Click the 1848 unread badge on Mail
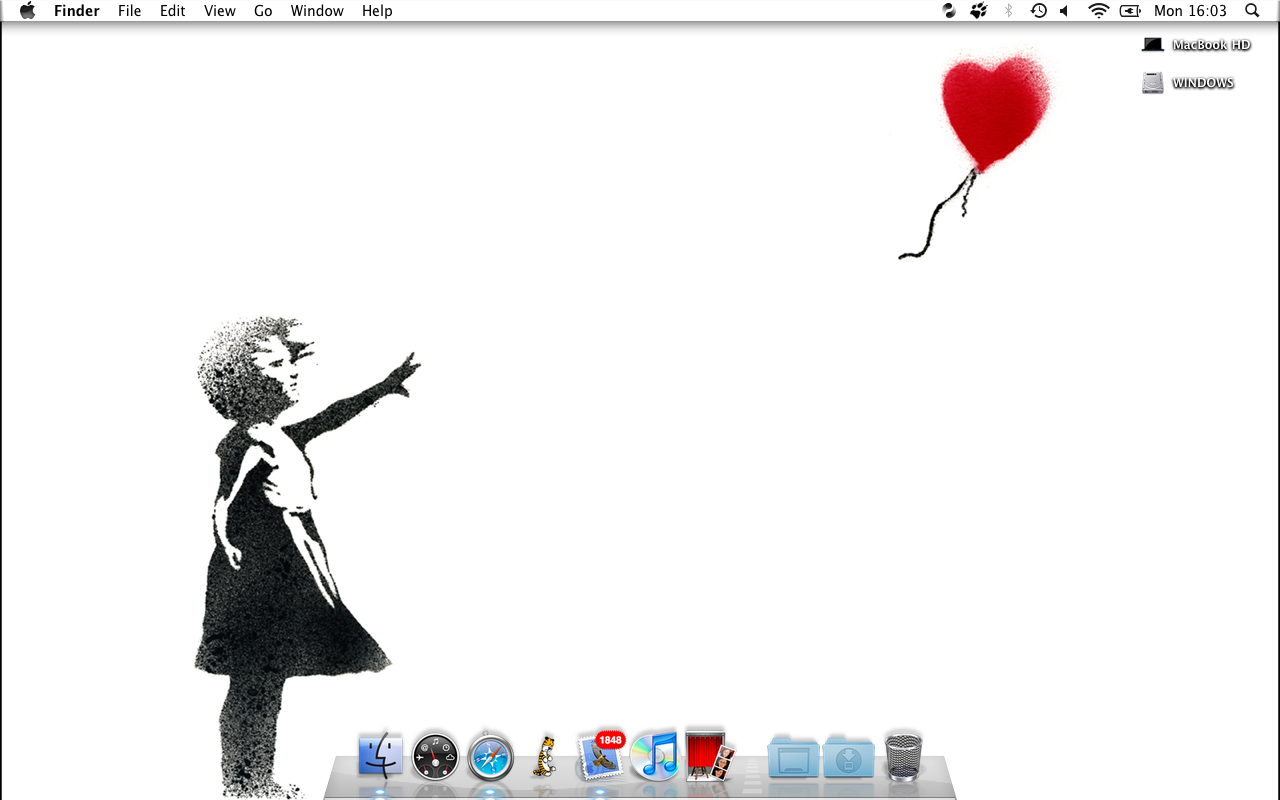 (610, 740)
